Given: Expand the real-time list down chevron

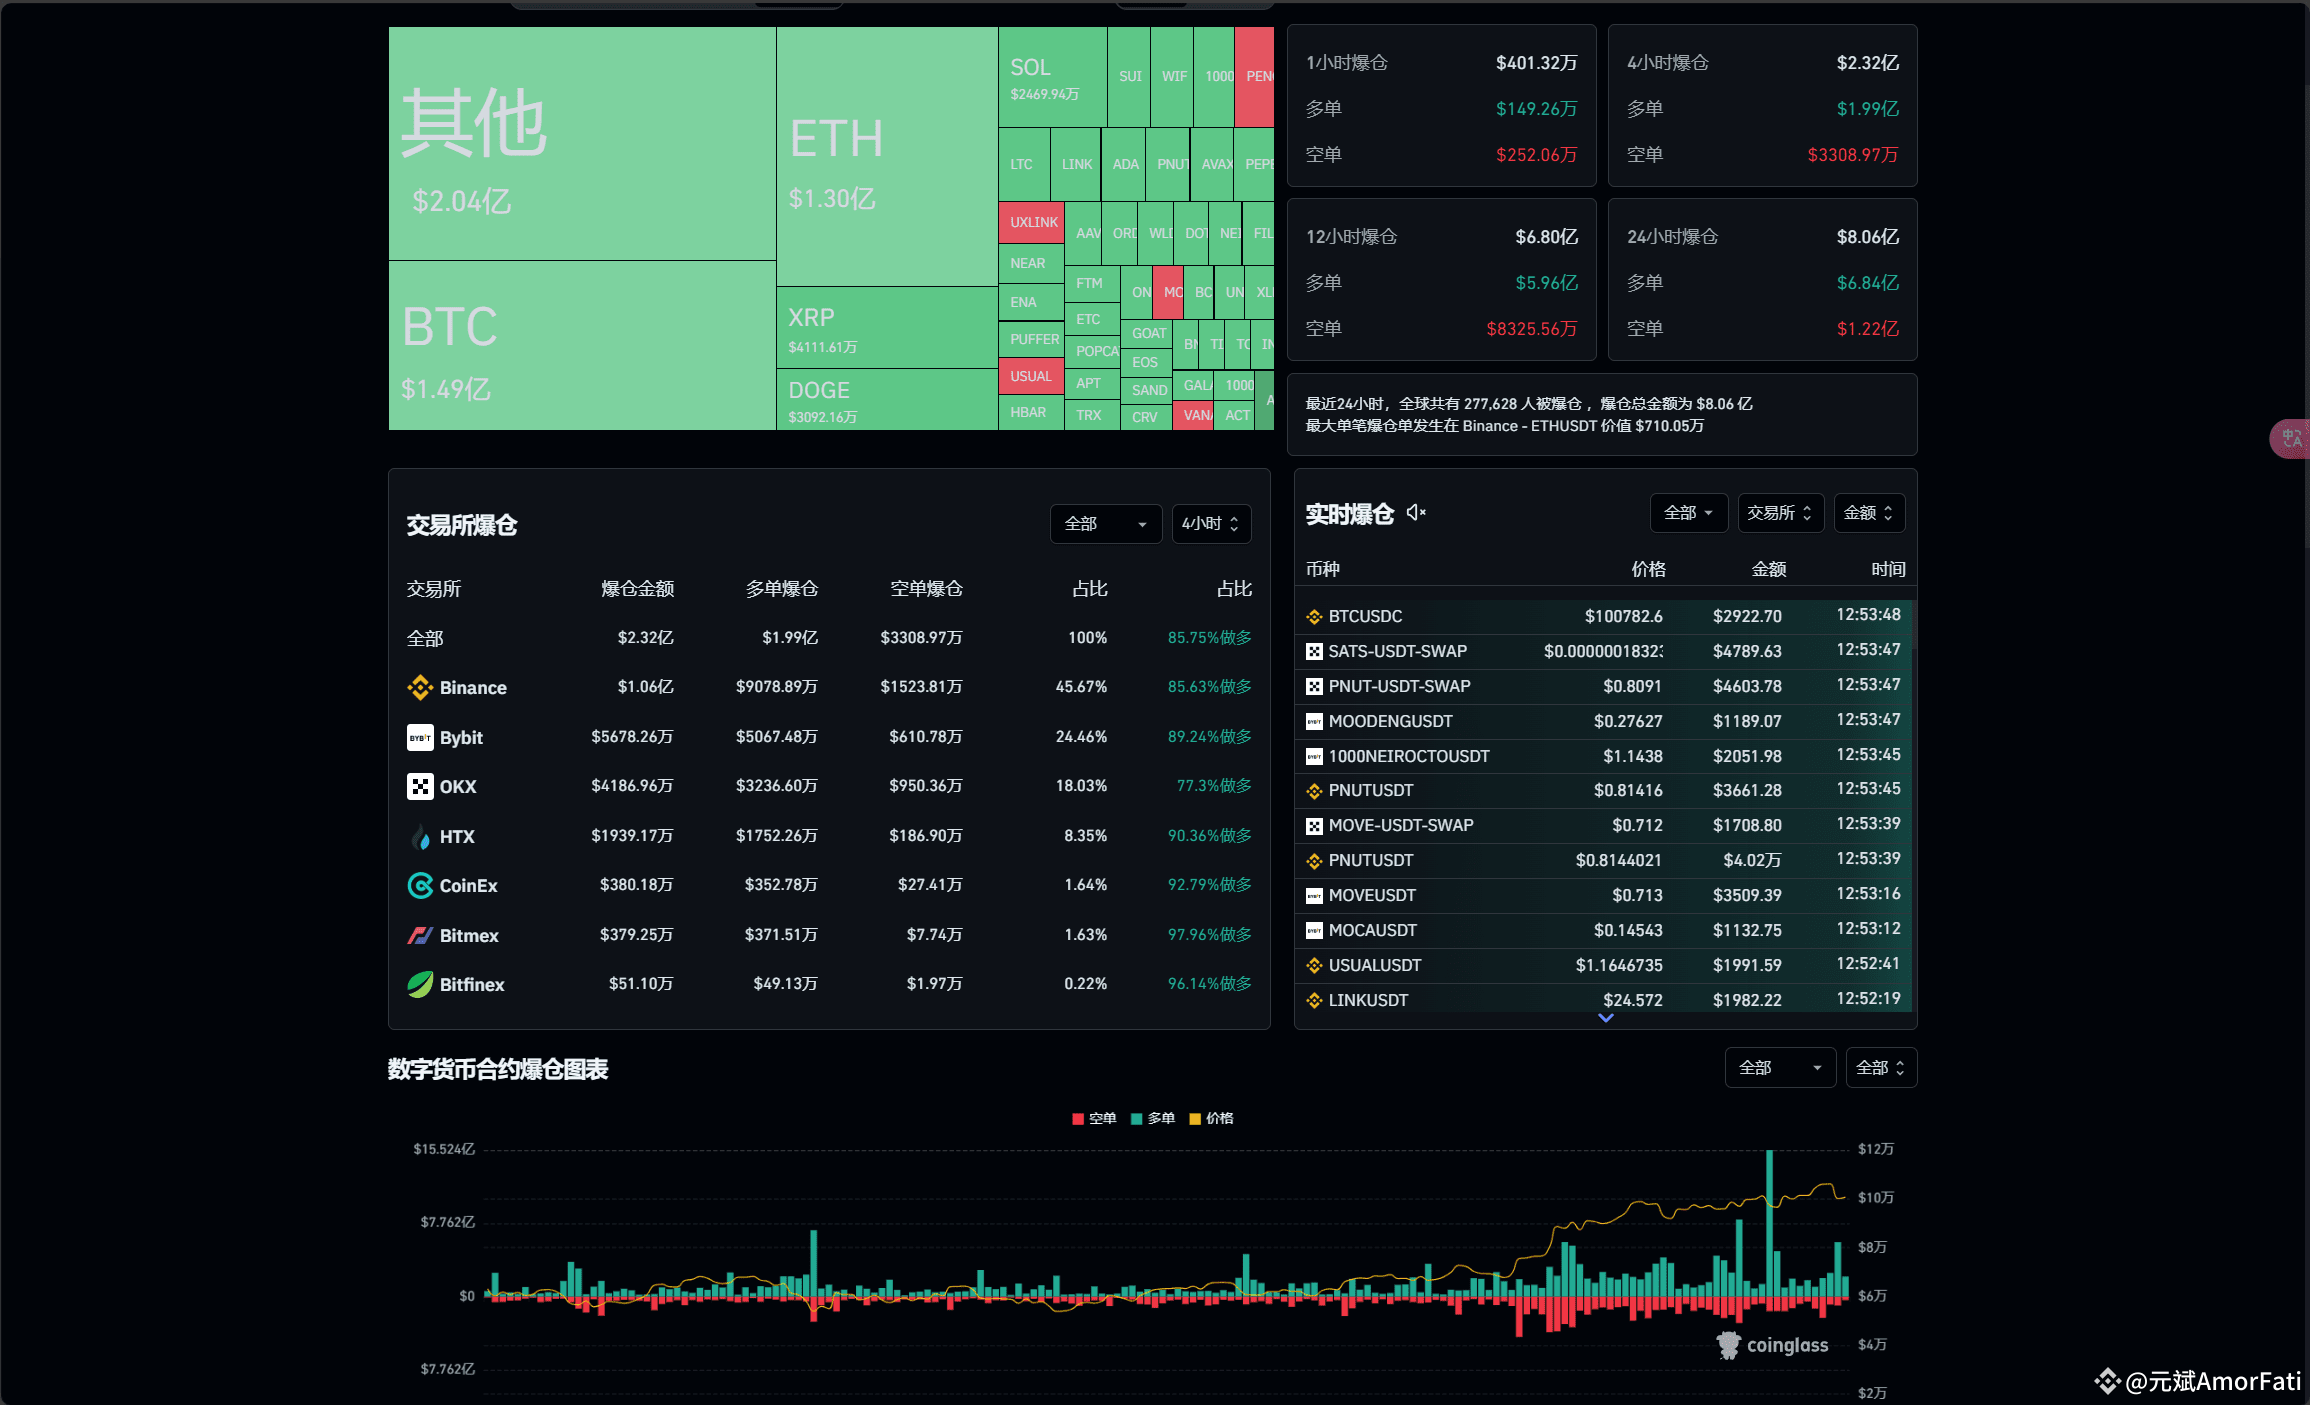Looking at the screenshot, I should 1606,1018.
